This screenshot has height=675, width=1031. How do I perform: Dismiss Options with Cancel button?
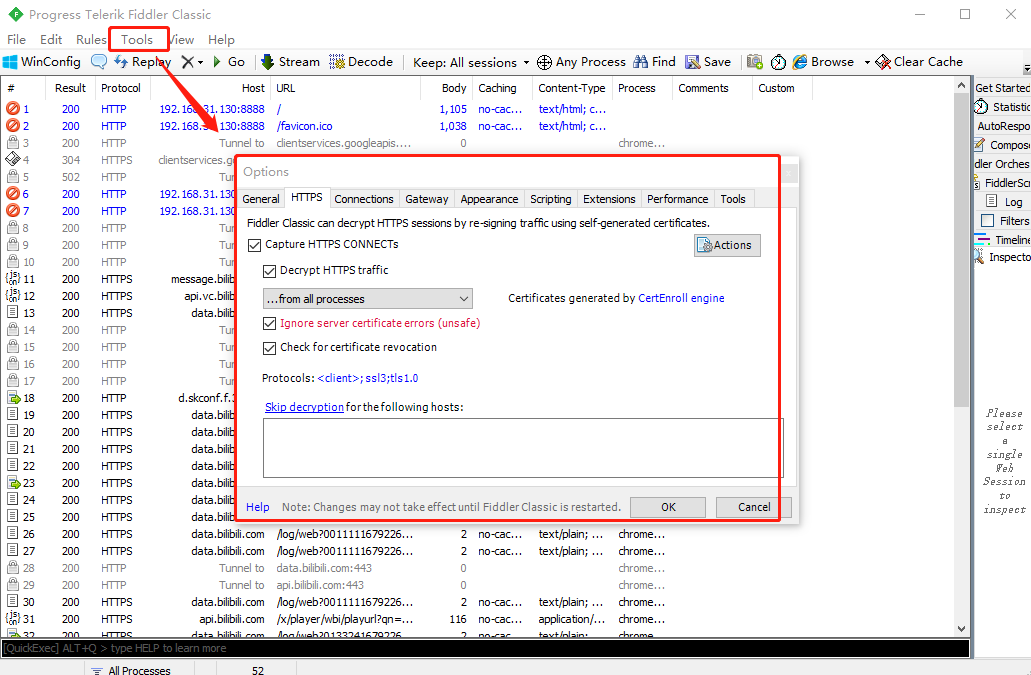point(754,507)
